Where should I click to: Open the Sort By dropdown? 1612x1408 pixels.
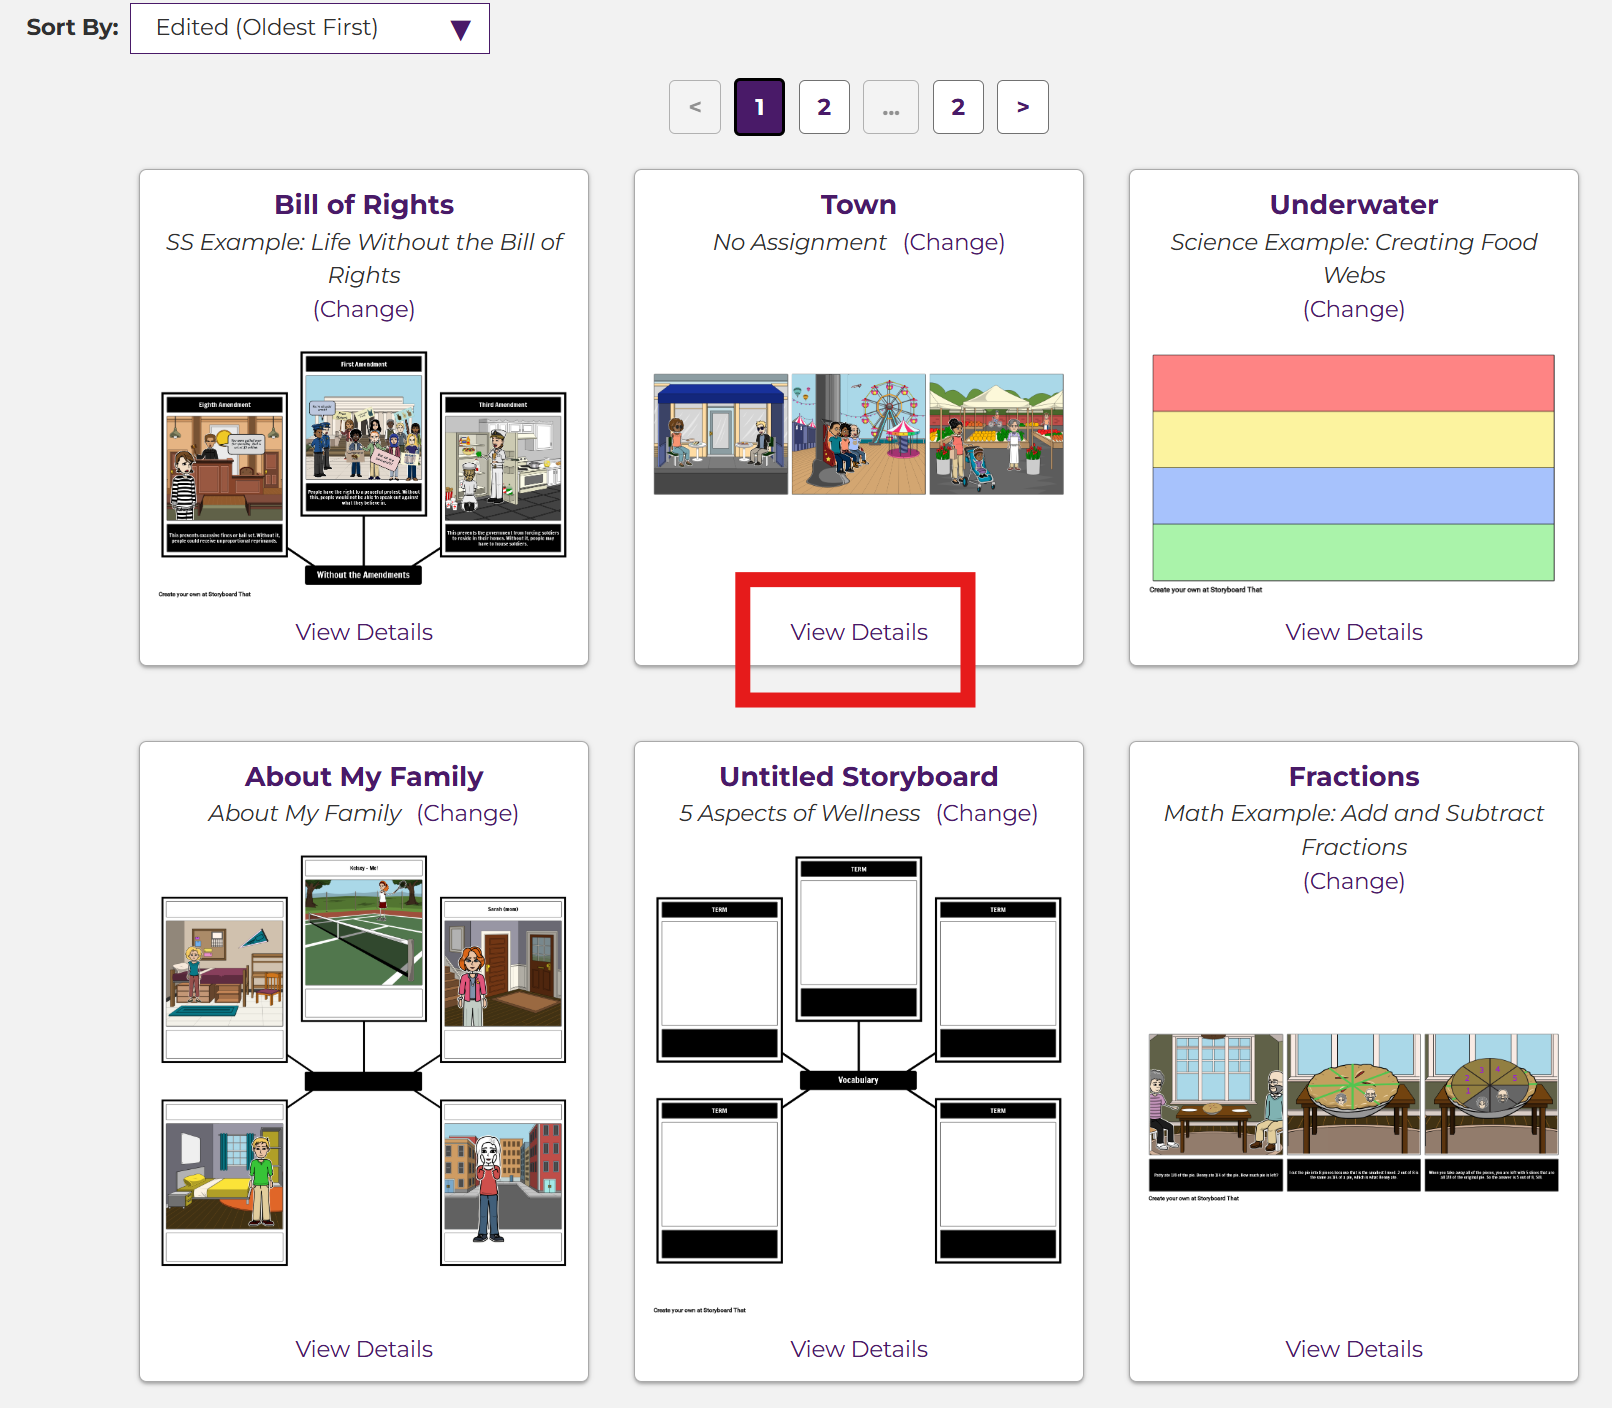tap(309, 28)
